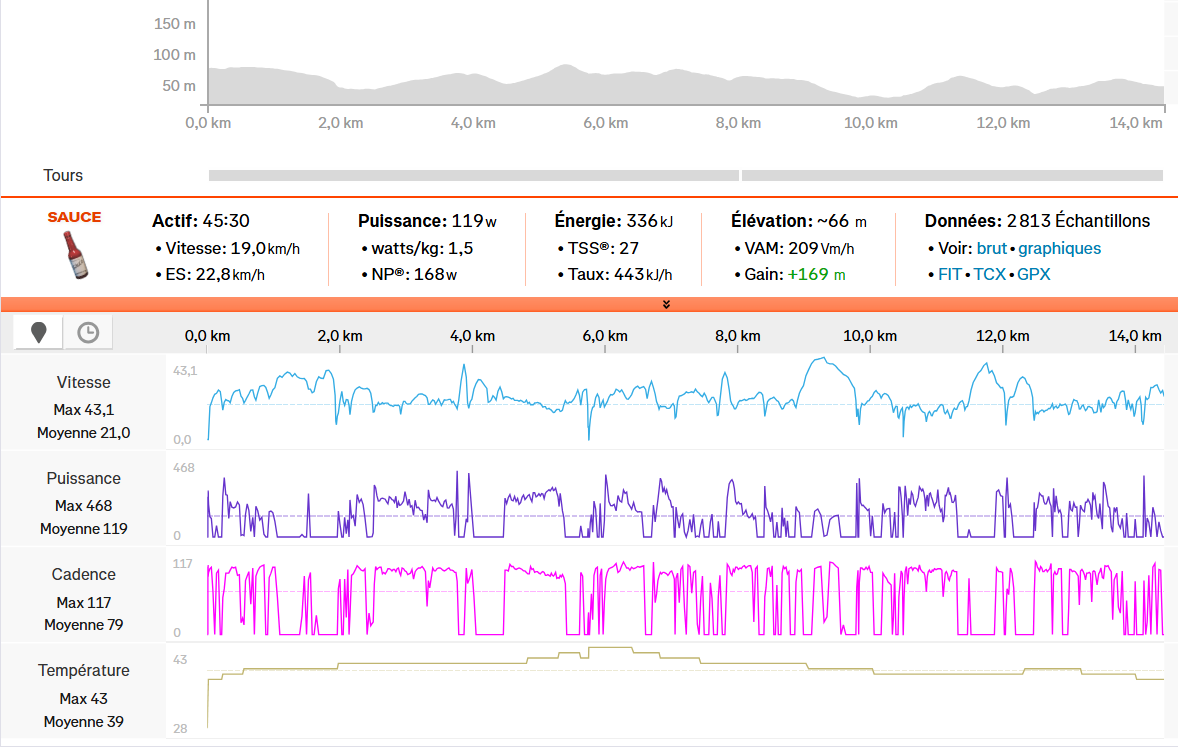Download the FIT file
The image size is (1178, 747).
coord(950,274)
